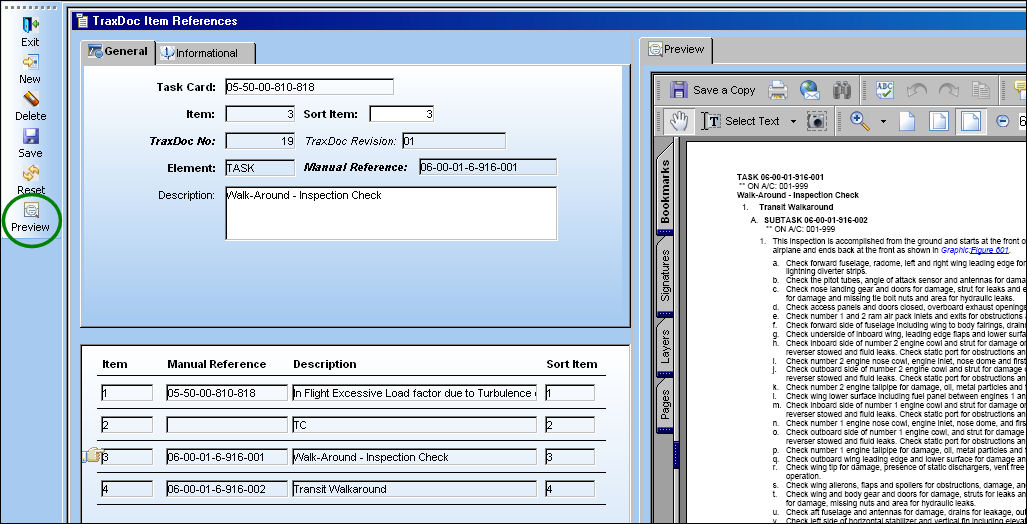The height and width of the screenshot is (524, 1027).
Task: Click in the Description text area
Action: point(391,214)
